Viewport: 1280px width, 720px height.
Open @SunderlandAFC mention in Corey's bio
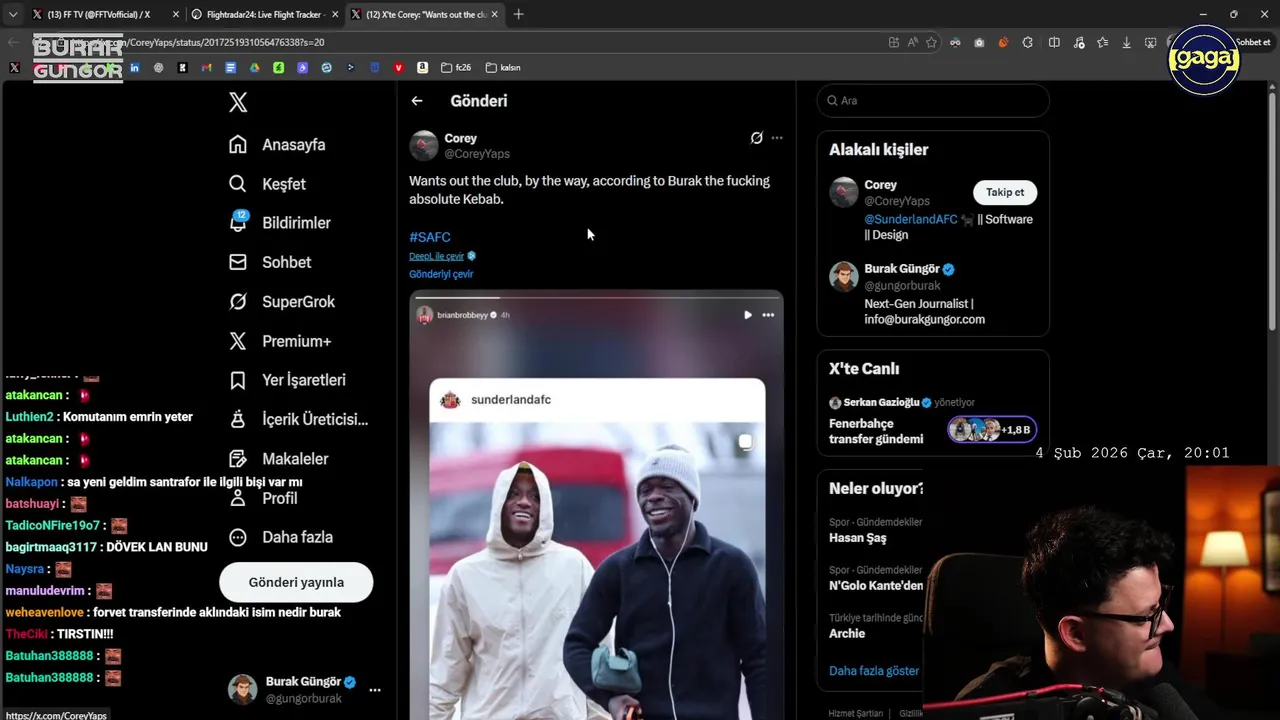point(911,219)
